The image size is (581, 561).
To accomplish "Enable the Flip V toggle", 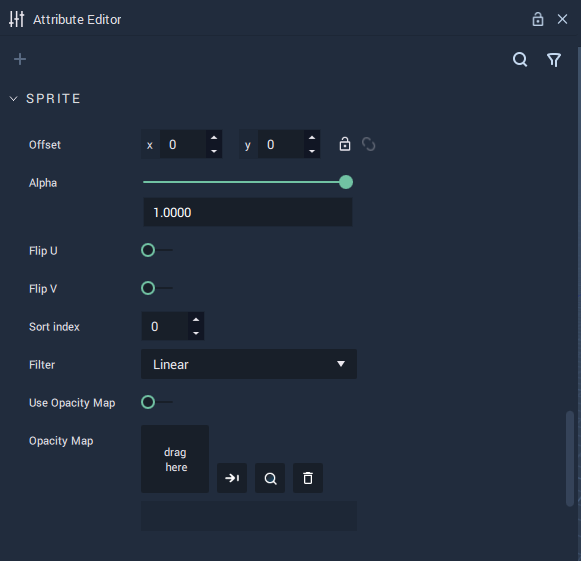I will [156, 288].
